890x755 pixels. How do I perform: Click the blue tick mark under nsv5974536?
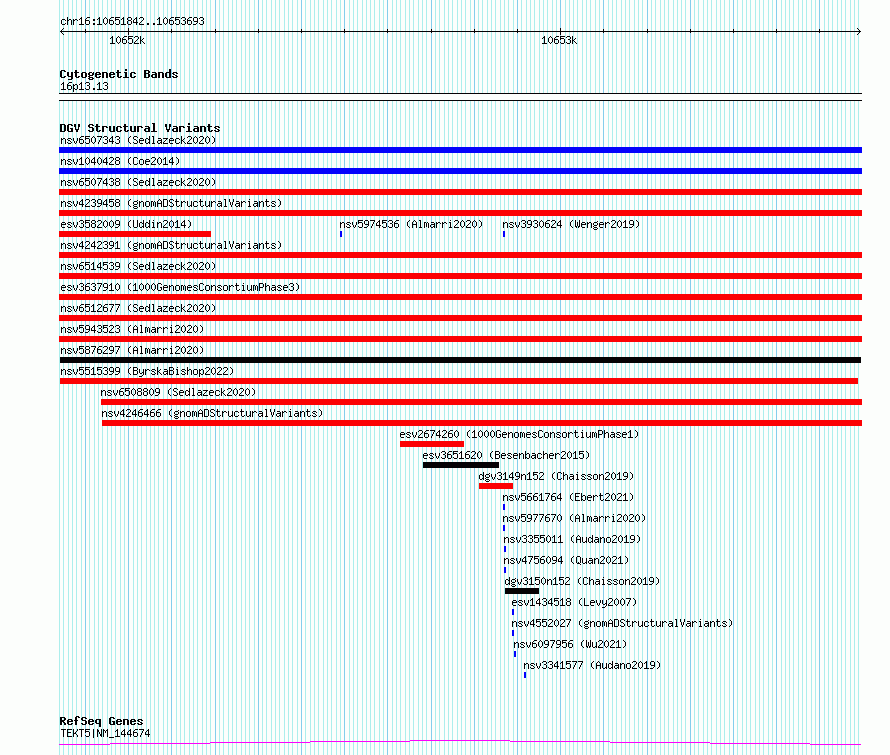tap(341, 234)
